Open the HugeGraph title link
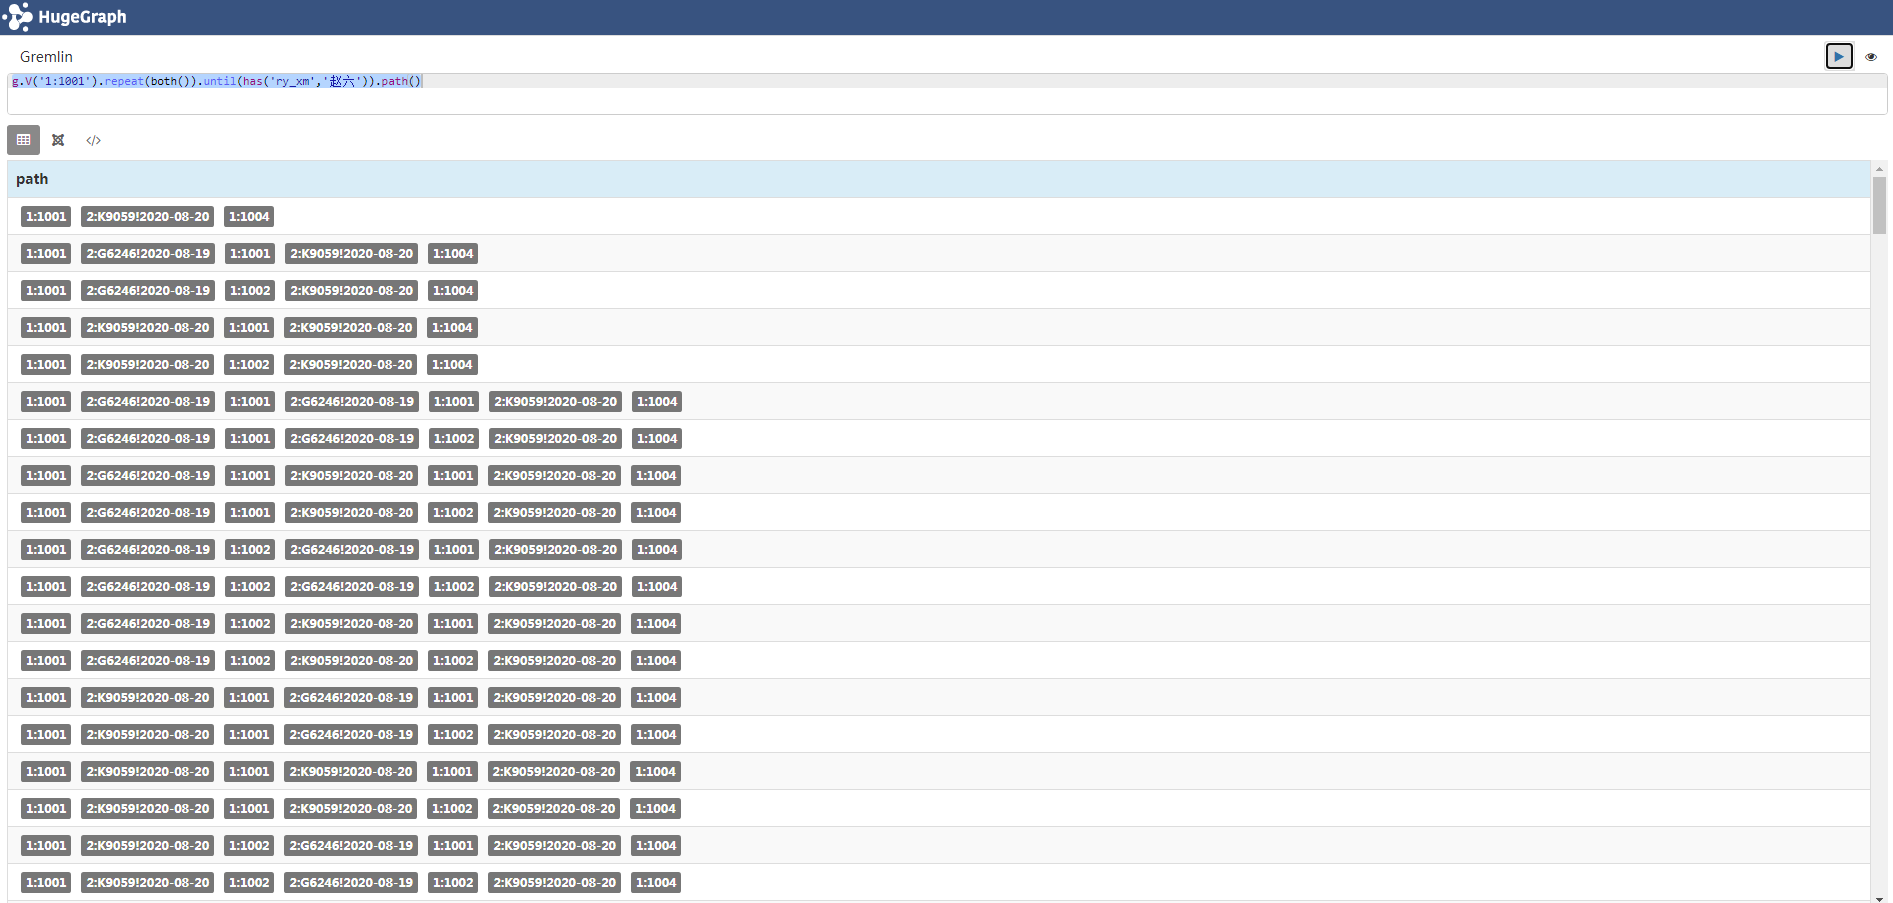 tap(82, 17)
